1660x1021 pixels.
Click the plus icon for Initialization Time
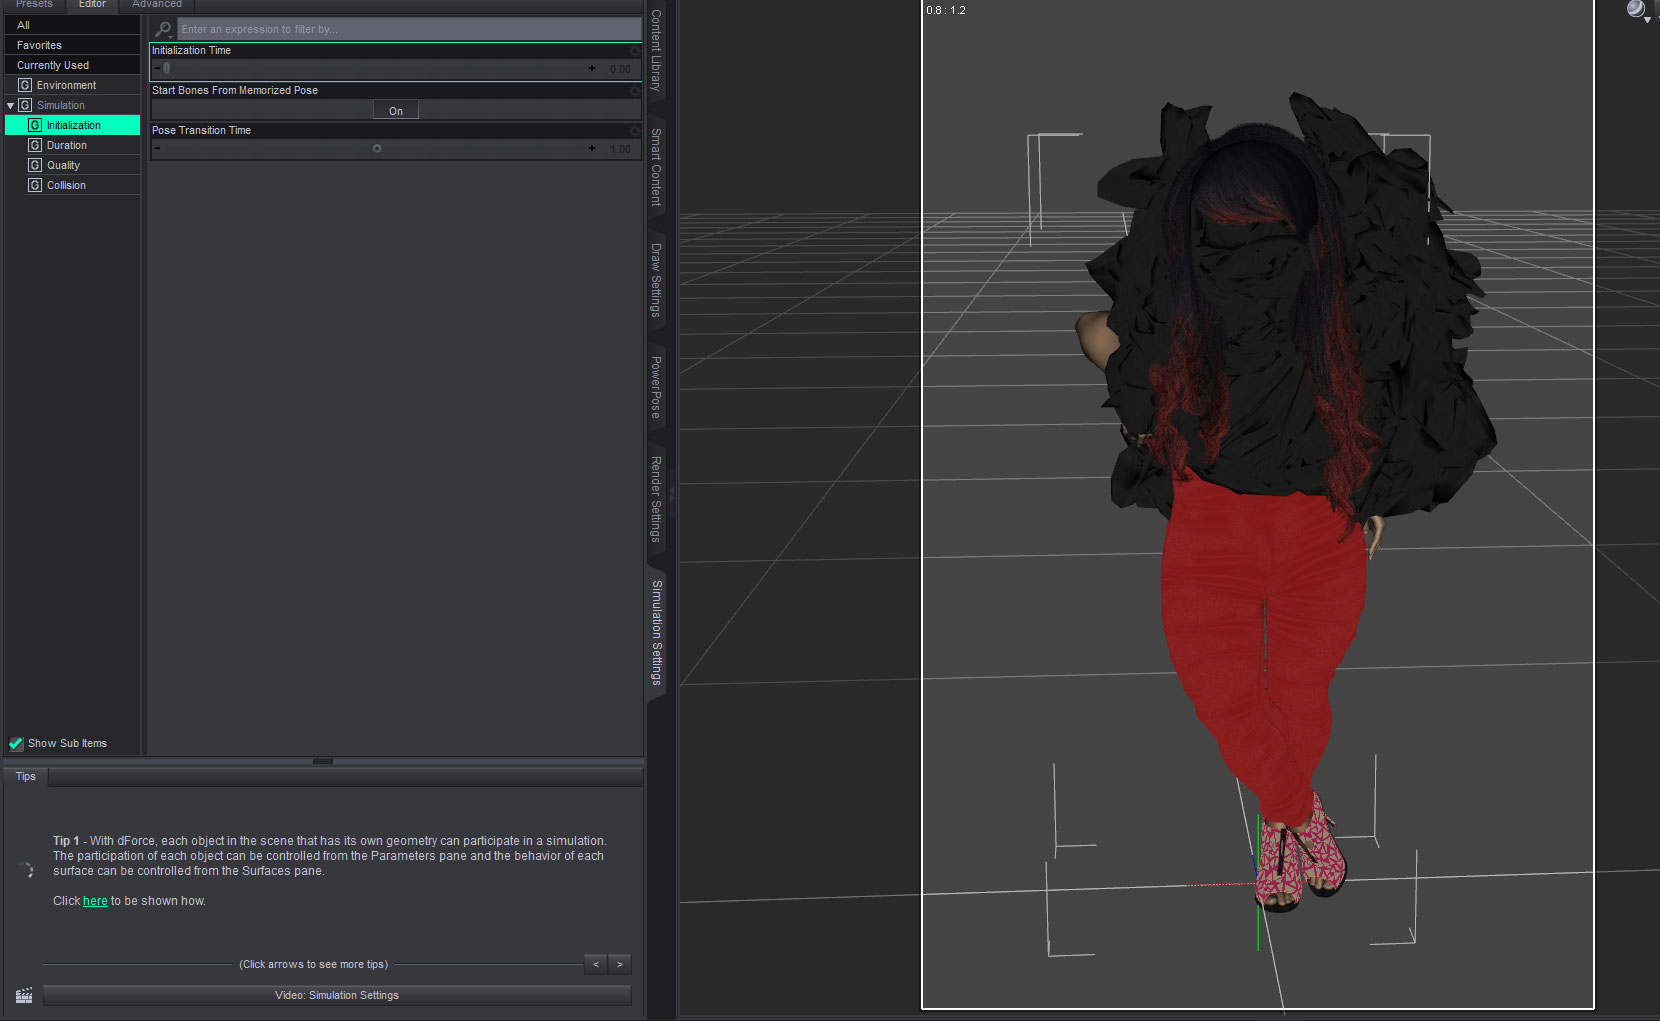(x=592, y=68)
